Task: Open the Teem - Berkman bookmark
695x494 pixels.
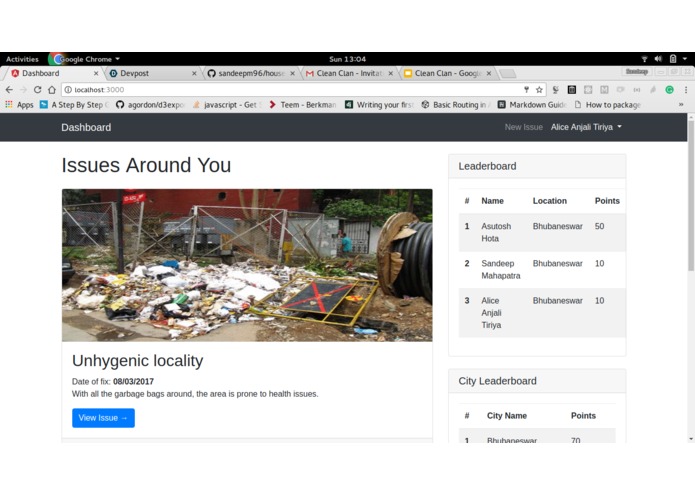Action: pos(303,105)
